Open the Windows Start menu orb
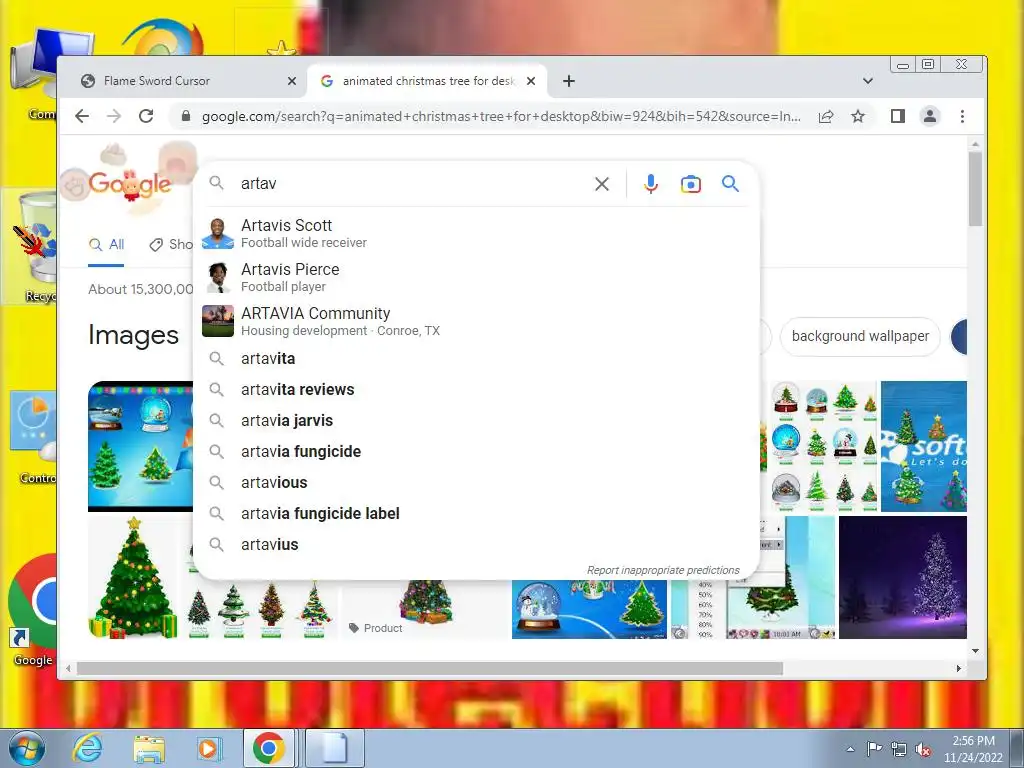Image resolution: width=1024 pixels, height=768 pixels. [x=26, y=748]
